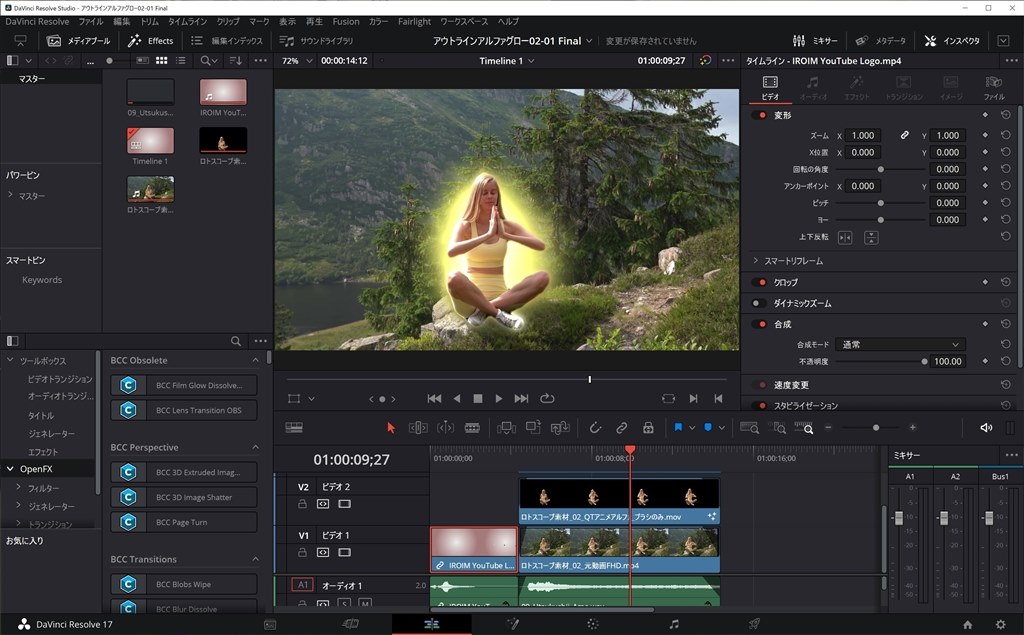Expand the フィルター tree item
The image size is (1024, 635).
pos(18,487)
